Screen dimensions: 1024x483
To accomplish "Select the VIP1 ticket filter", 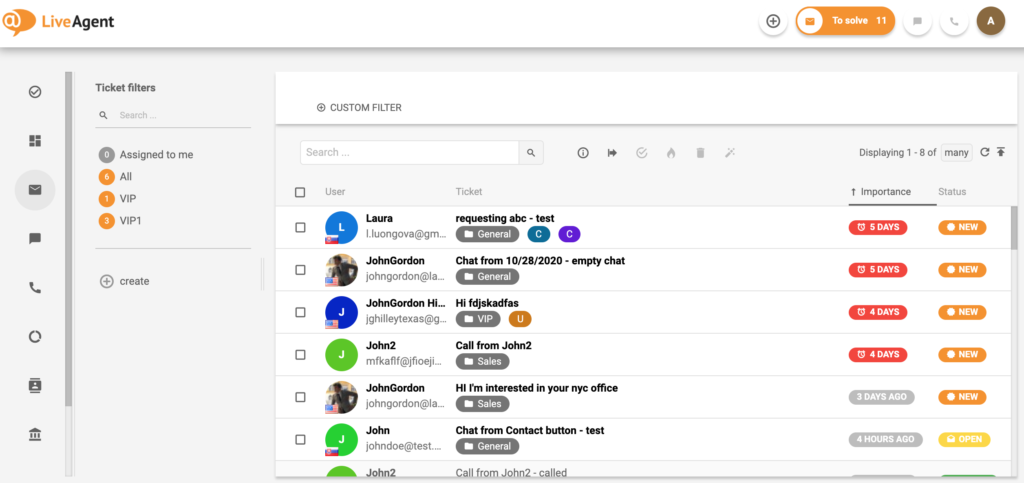I will [130, 220].
